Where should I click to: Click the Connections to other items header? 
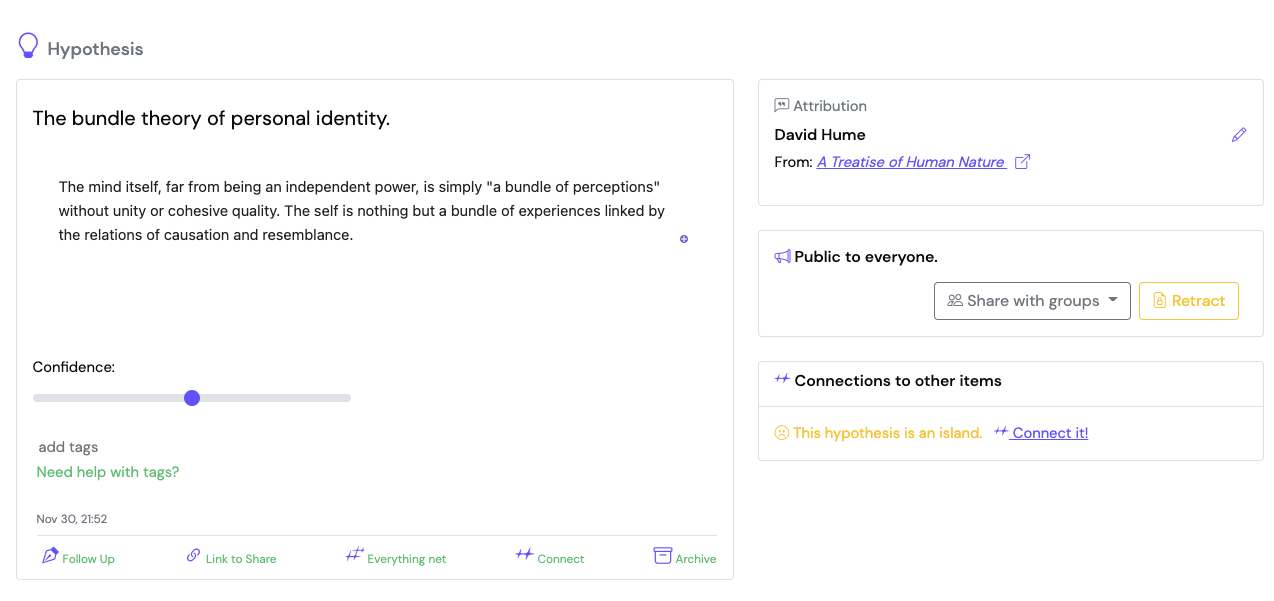pos(898,381)
